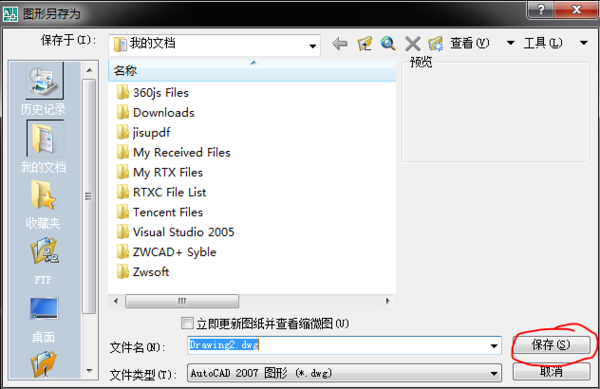
Task: Click the 取消 cancel button
Action: [551, 371]
